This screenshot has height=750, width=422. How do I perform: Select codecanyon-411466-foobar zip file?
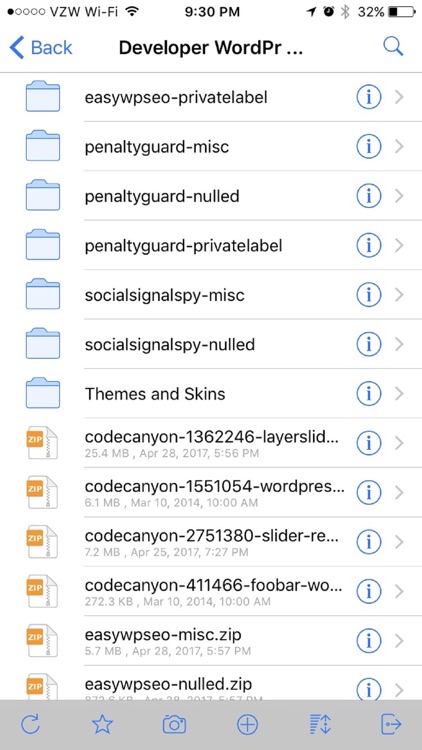[x=211, y=592]
